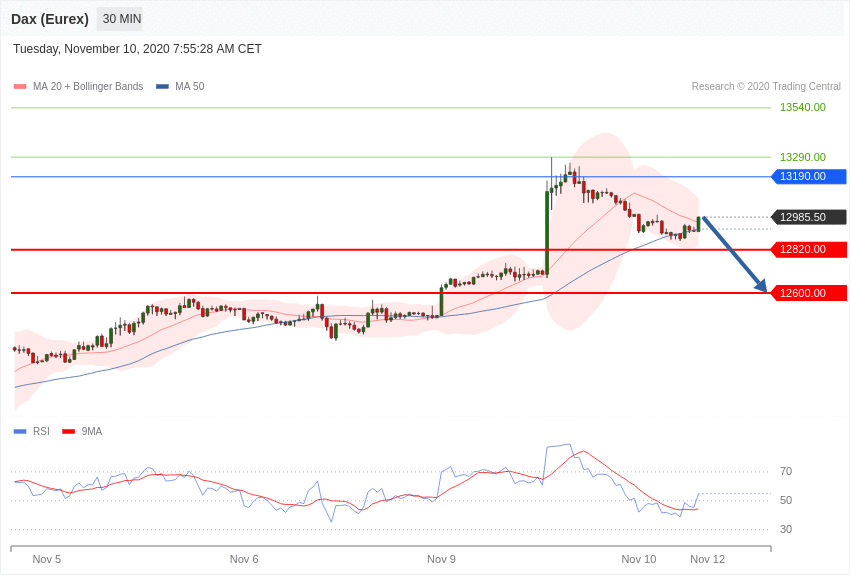Click the 12820.00 red support tag
This screenshot has width=850, height=576.
(809, 249)
